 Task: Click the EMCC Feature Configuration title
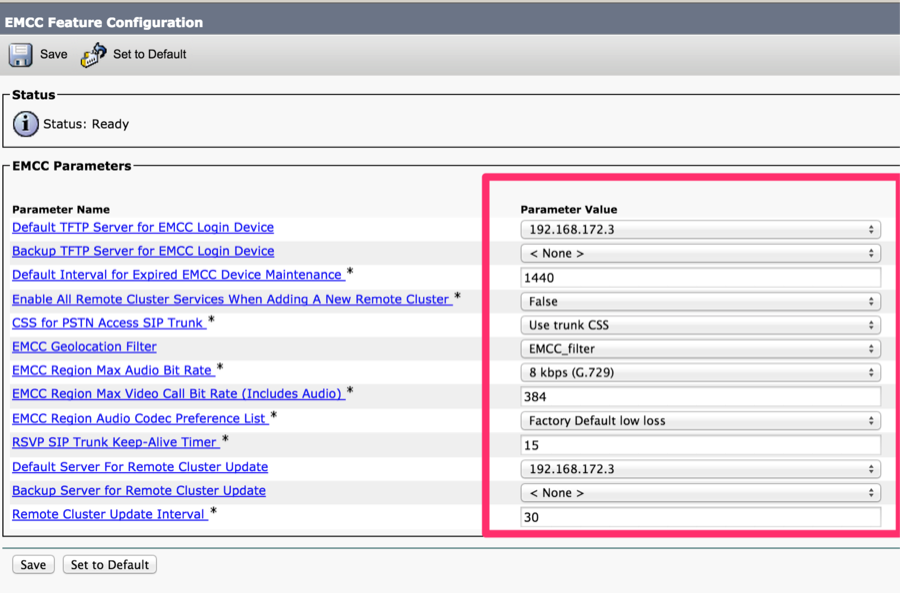coord(104,22)
